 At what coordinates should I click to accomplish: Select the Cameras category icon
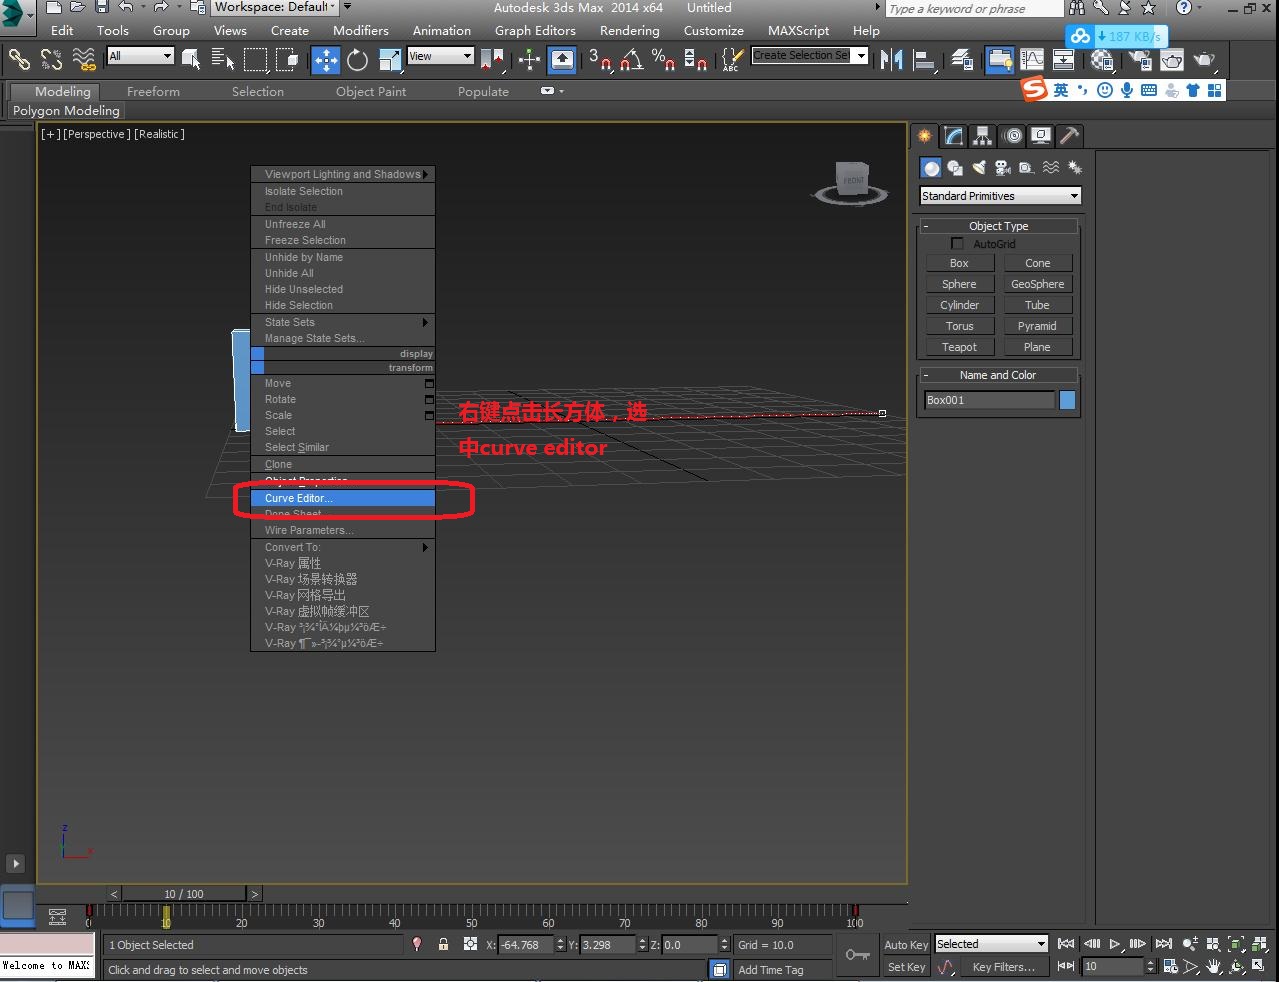coord(1003,168)
